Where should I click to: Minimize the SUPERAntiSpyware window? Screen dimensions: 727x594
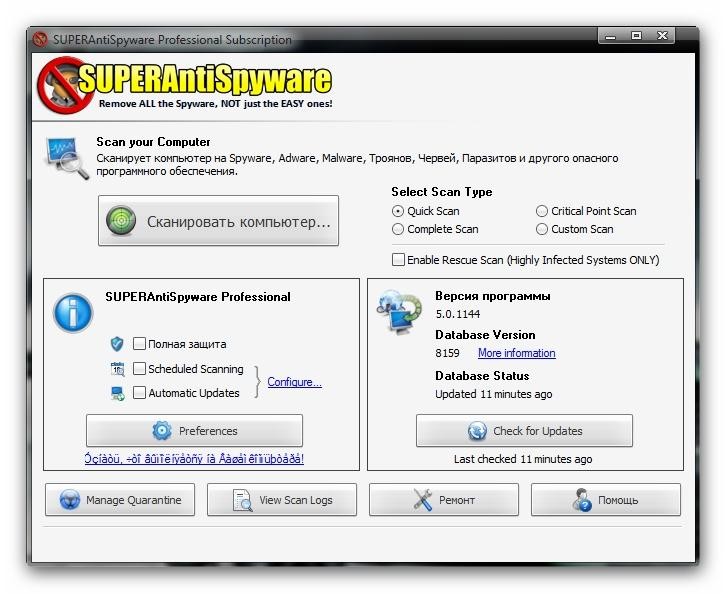click(x=611, y=36)
